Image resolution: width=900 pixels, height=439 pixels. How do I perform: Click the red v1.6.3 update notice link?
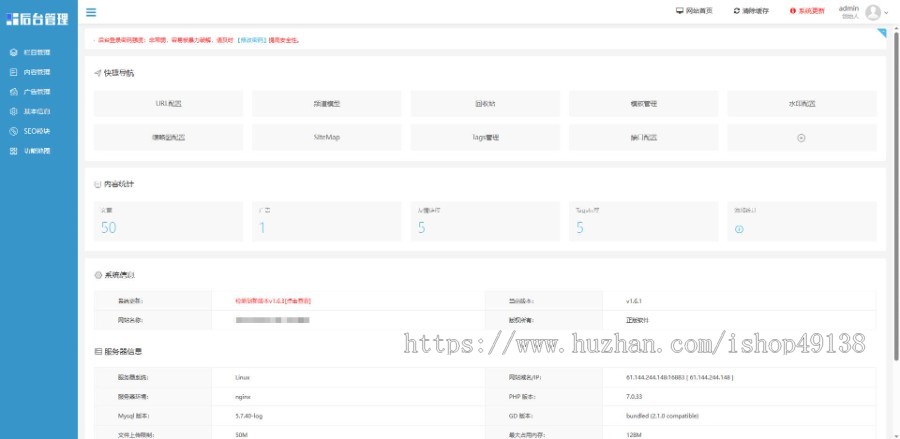coord(273,301)
